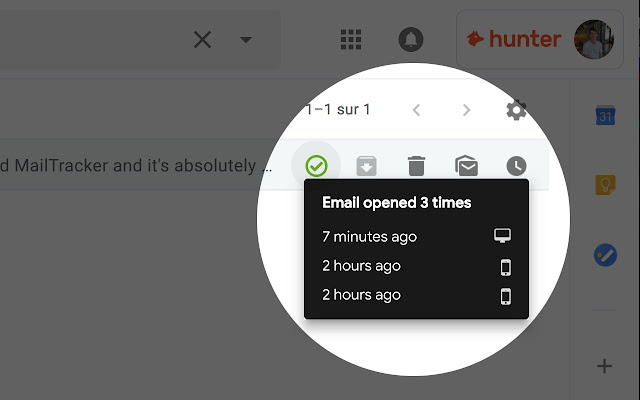Go to newer emails chevron
Image resolution: width=640 pixels, height=400 pixels.
point(416,110)
